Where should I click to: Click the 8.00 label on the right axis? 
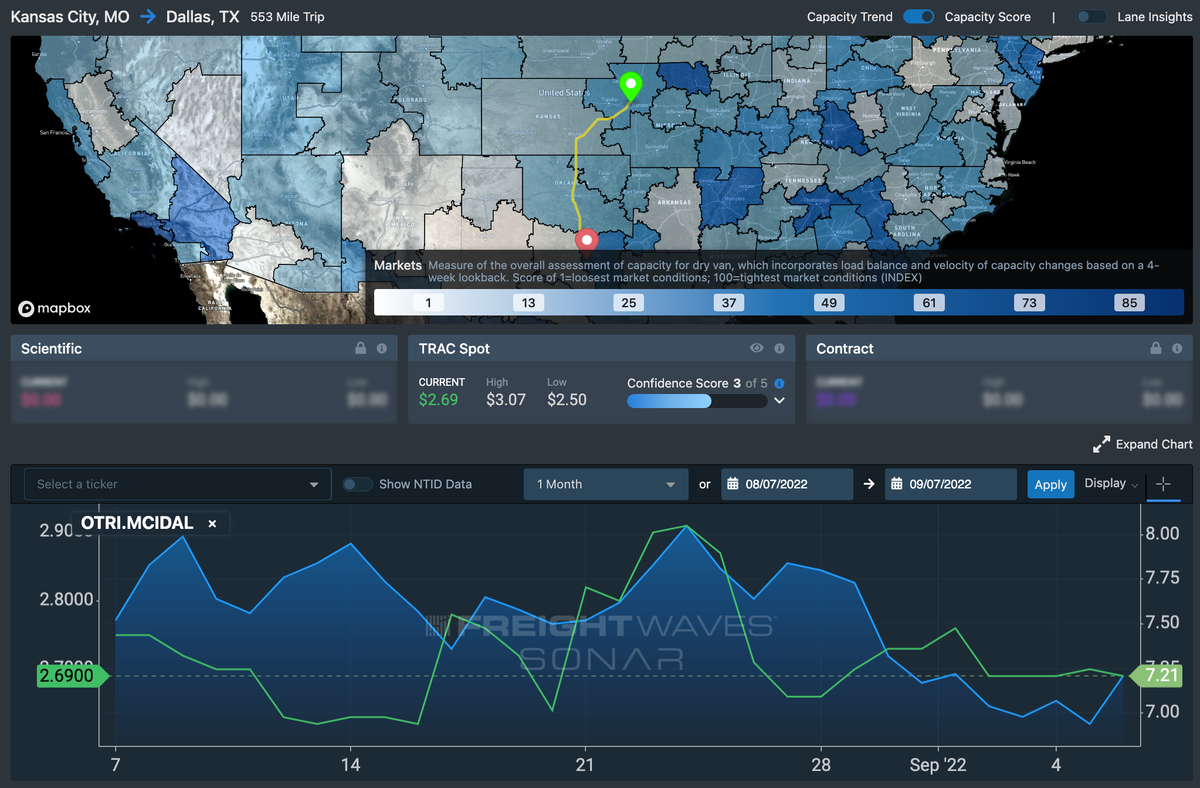coord(1161,534)
